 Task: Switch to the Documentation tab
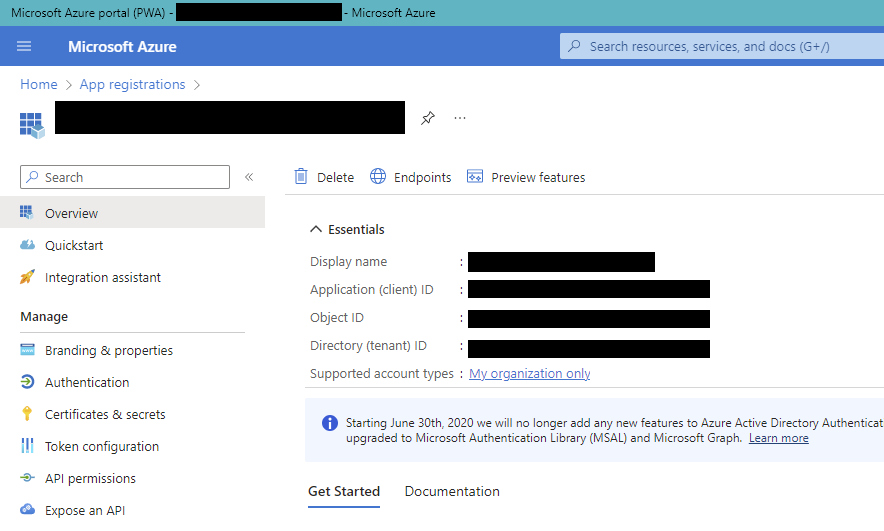coord(452,491)
